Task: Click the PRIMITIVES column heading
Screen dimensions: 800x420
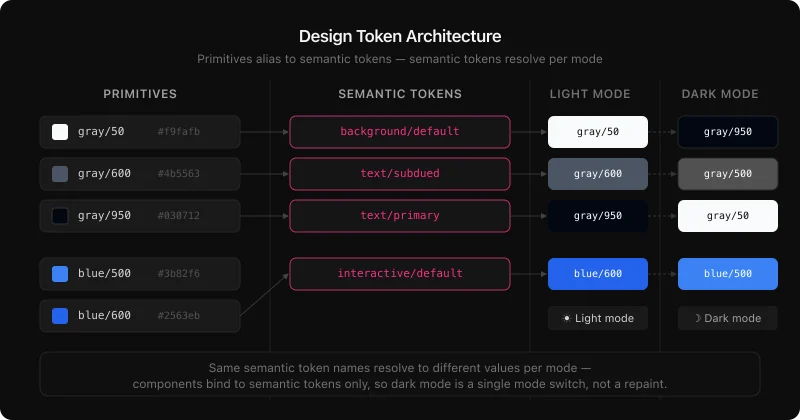Action: pos(140,94)
